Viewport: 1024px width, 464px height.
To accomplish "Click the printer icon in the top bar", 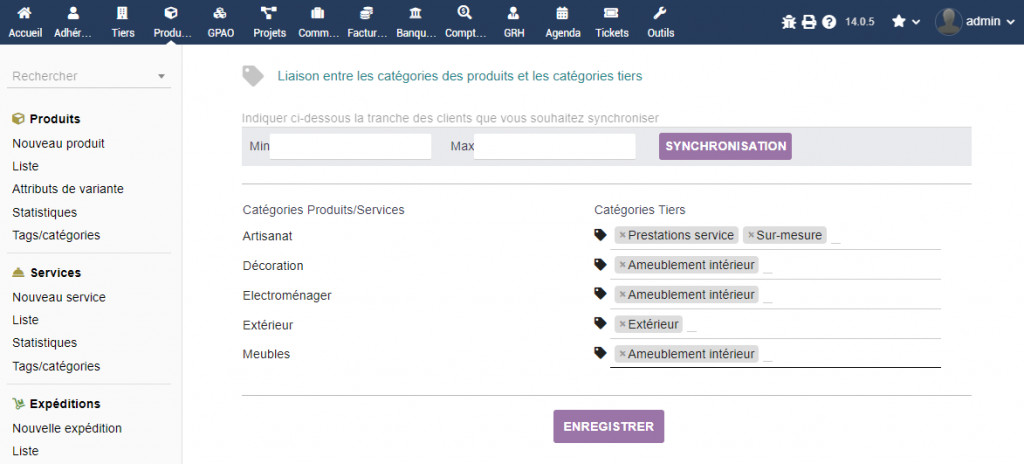I will coord(809,22).
